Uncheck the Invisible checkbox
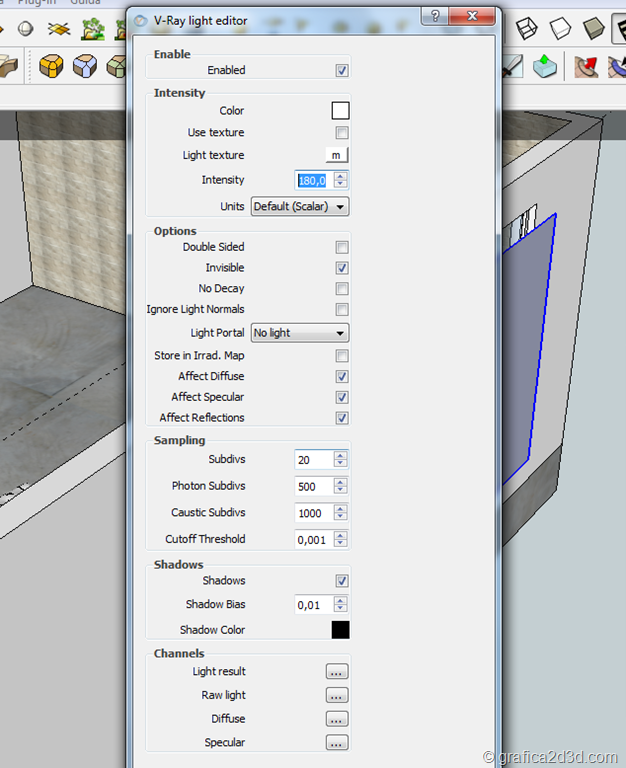Screen dimensions: 626x768 click(342, 268)
